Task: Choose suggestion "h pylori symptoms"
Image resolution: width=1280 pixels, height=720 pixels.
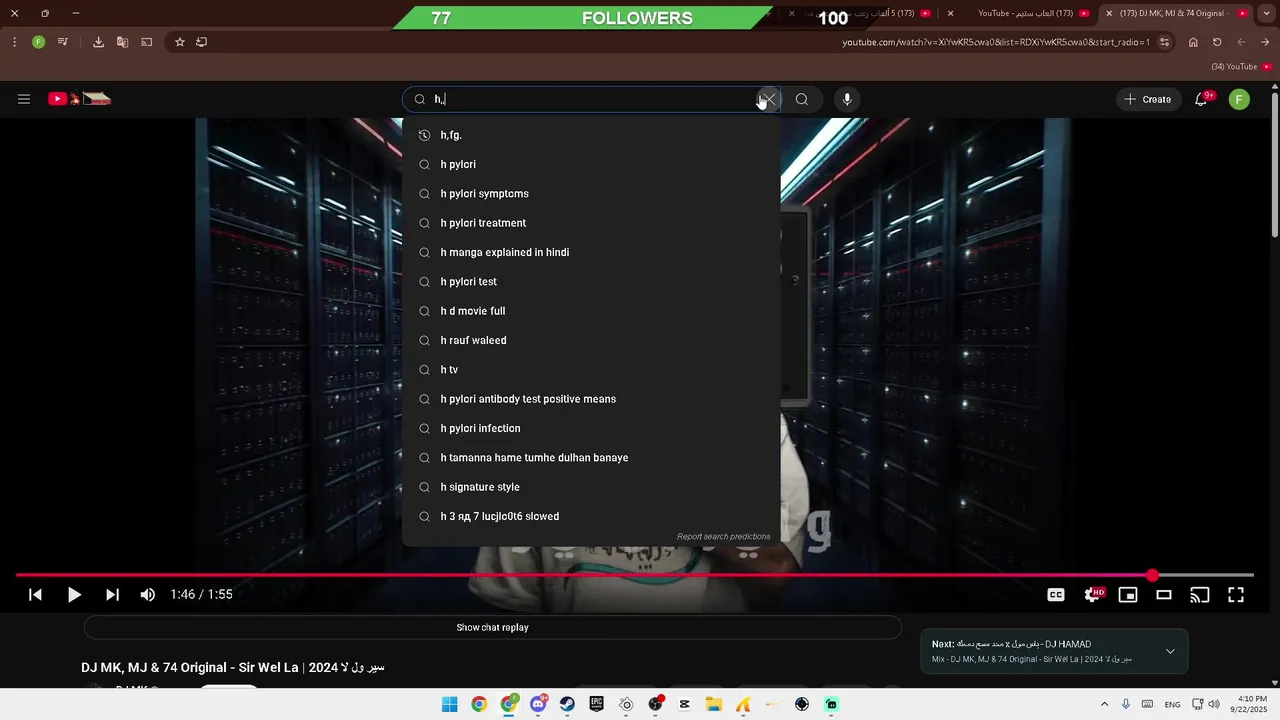Action: click(591, 194)
